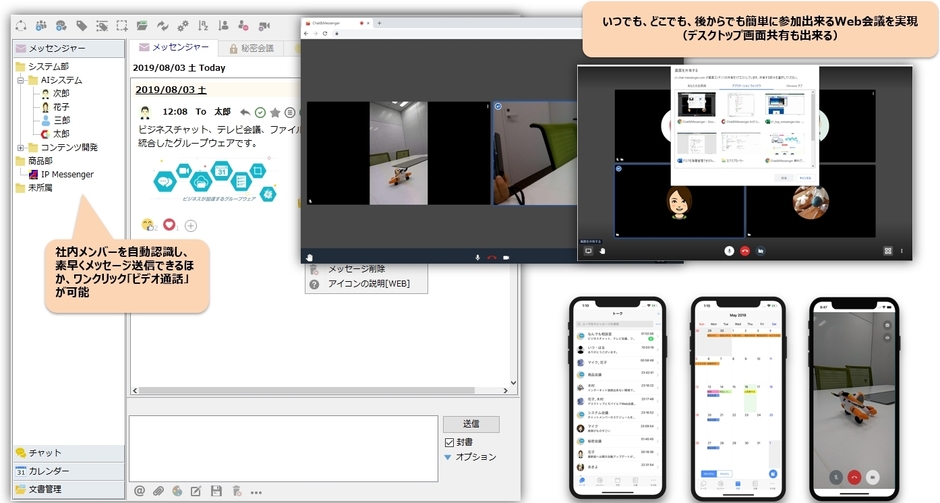
Task: Select メッセージ削除 from context menu
Action: [x=356, y=269]
